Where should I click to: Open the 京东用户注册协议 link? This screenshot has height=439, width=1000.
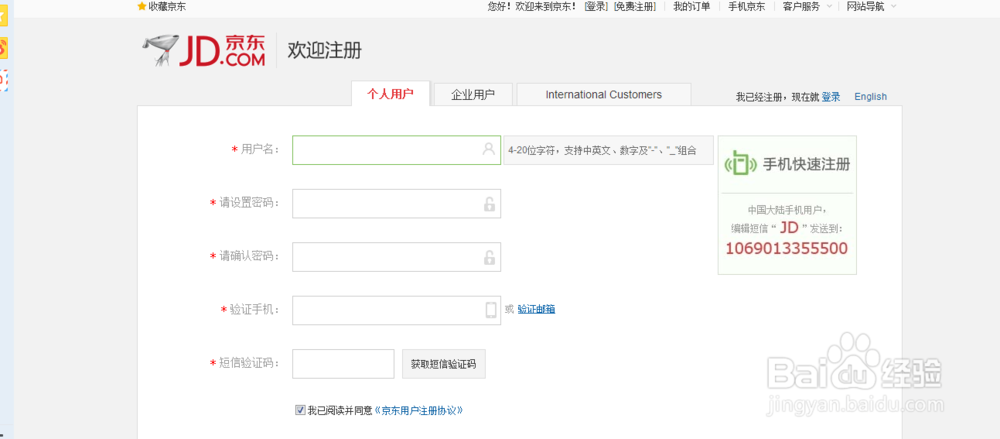click(418, 410)
